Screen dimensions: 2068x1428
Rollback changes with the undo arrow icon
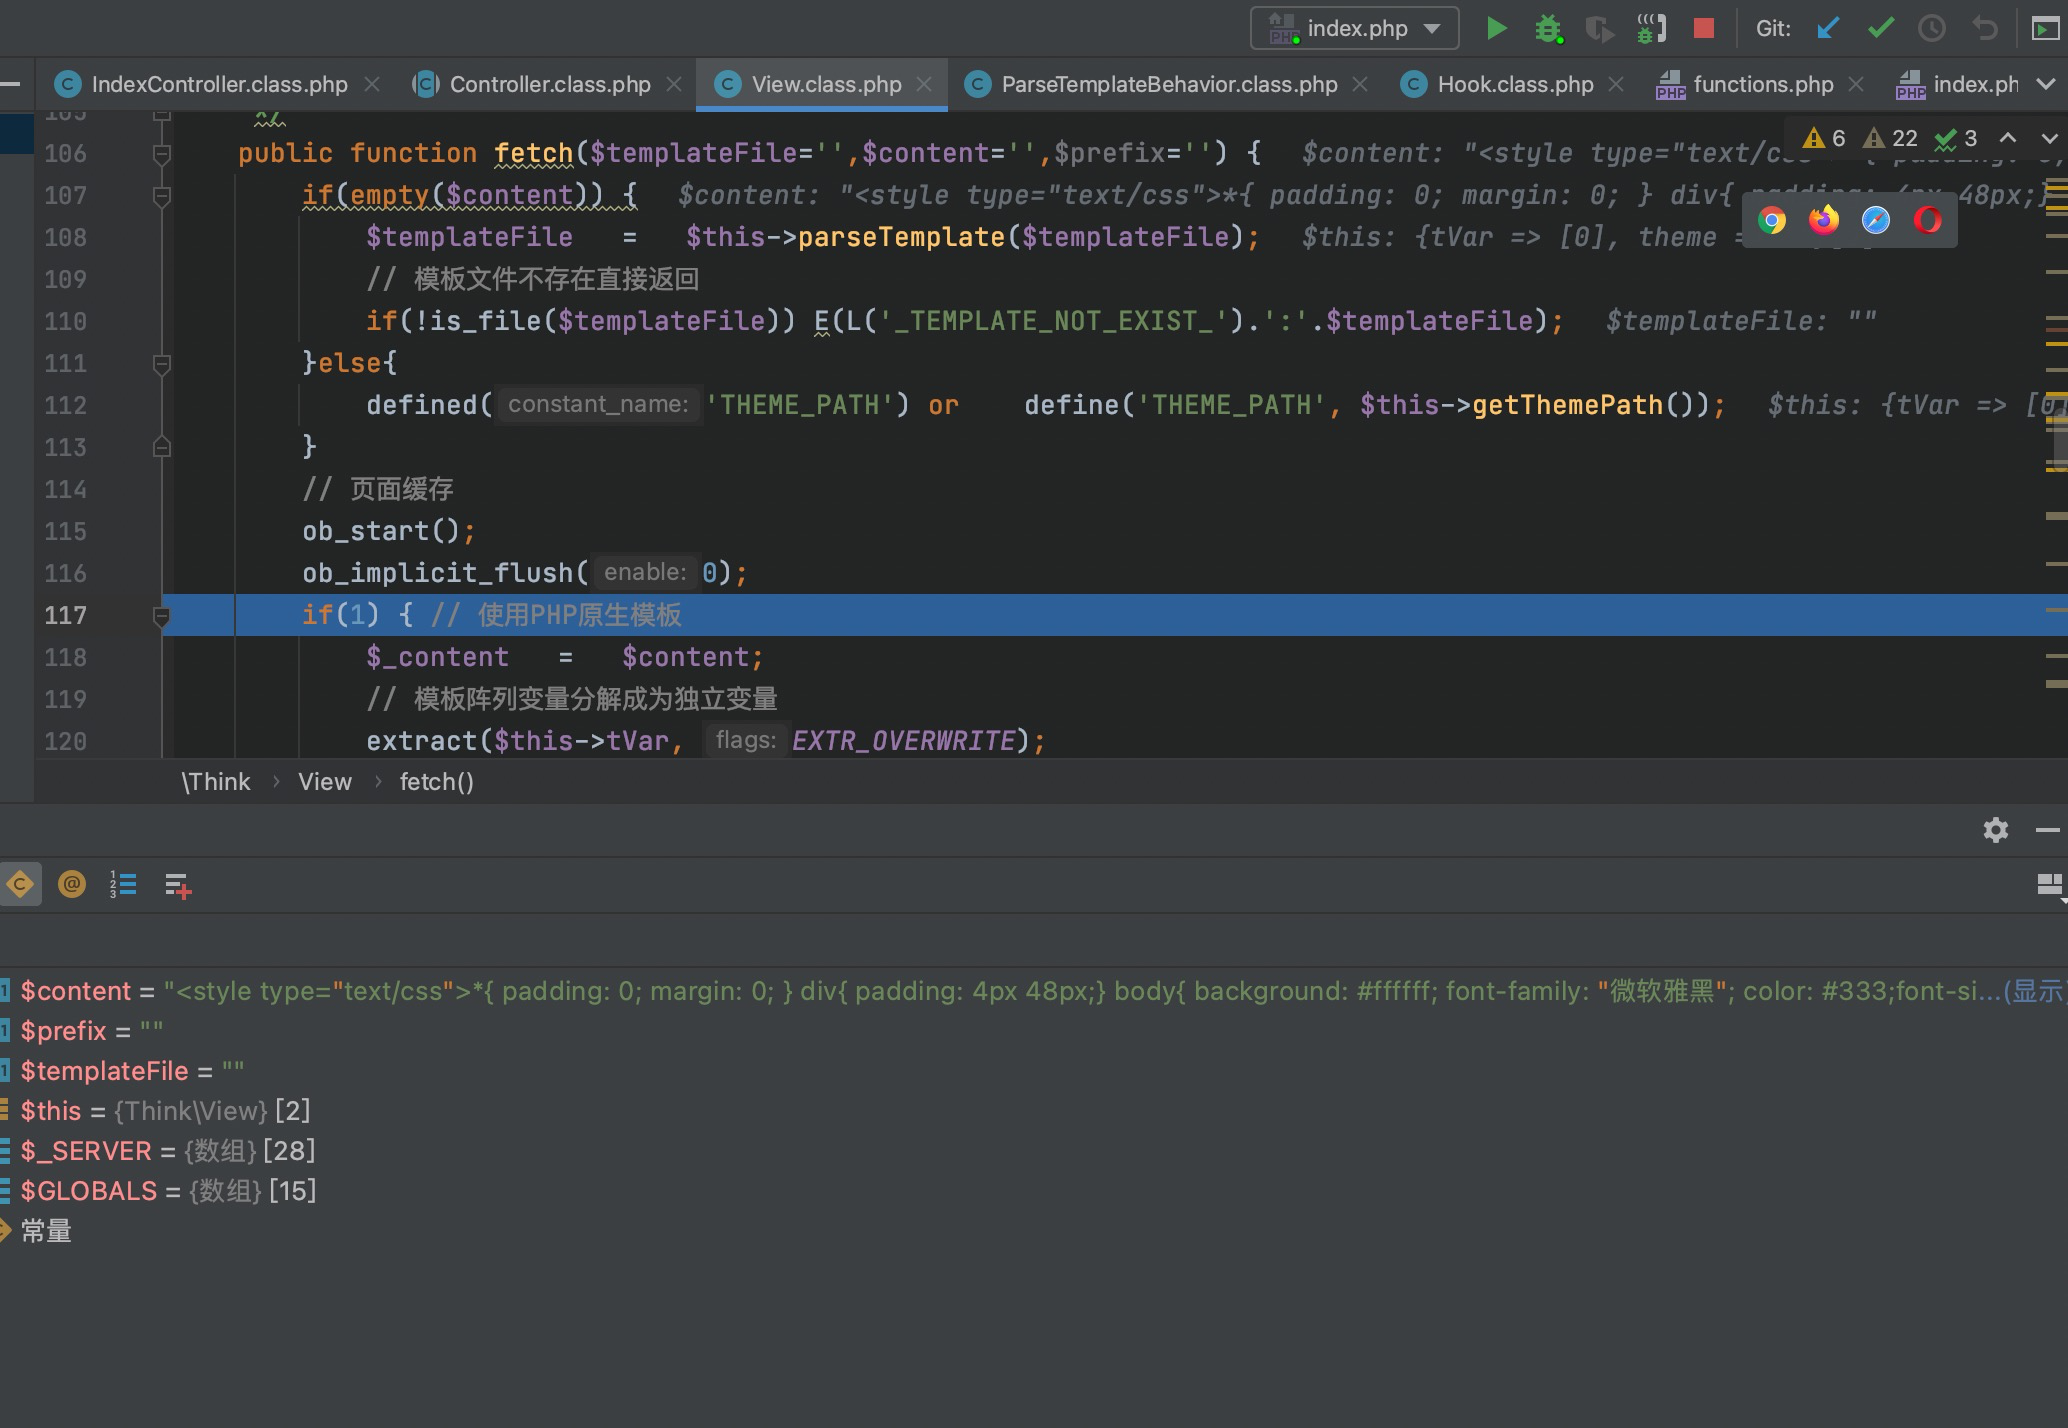point(1984,28)
